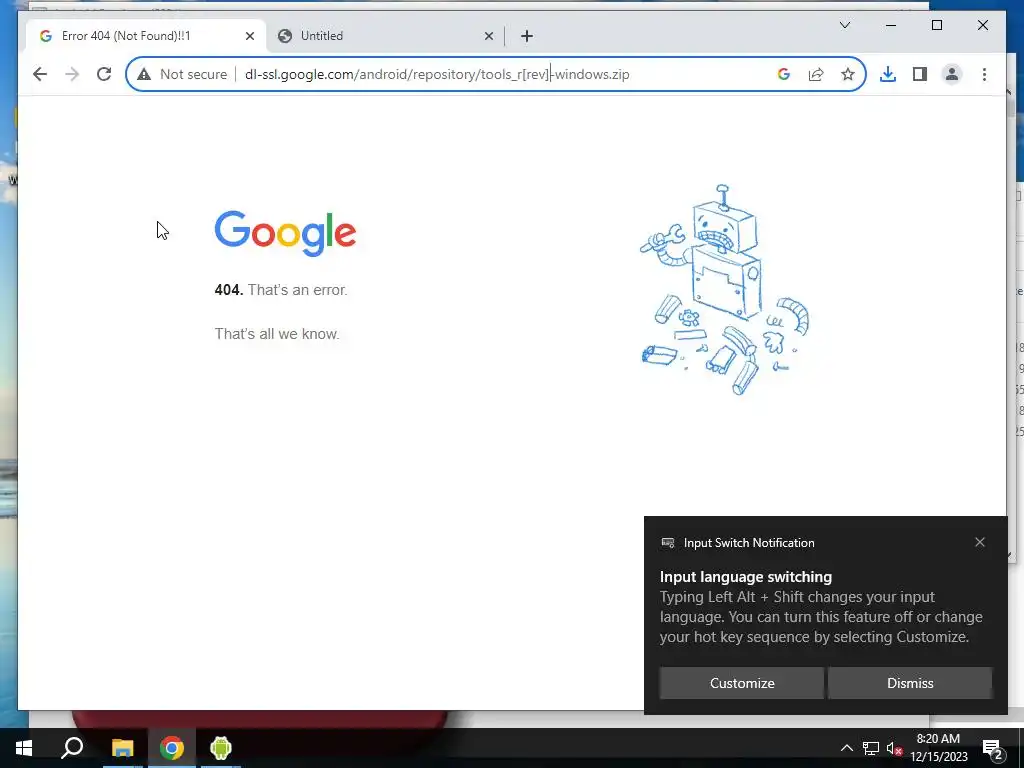Open Google search side panel icon in address bar
Image resolution: width=1024 pixels, height=768 pixels.
point(784,74)
